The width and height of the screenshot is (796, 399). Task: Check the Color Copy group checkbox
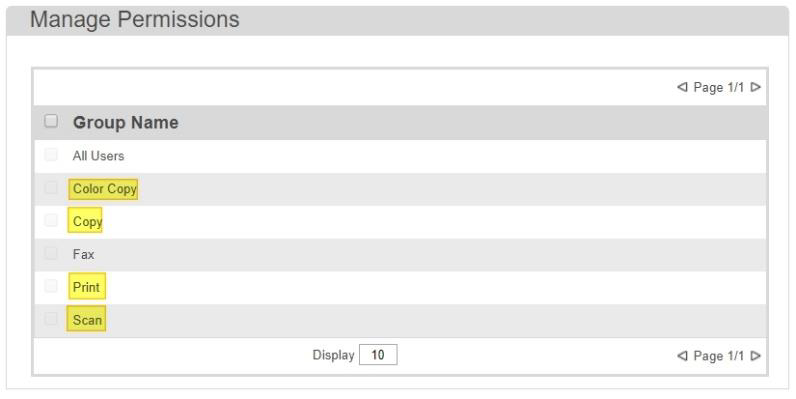[51, 187]
